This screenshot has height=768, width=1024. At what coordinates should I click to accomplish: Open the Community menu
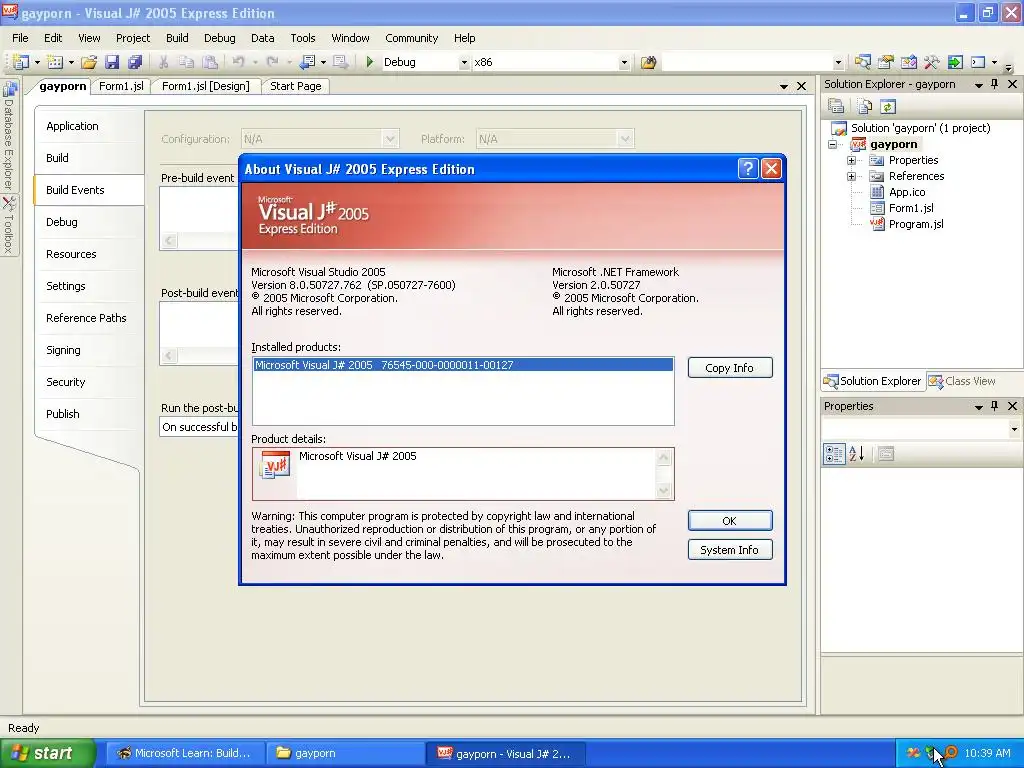(x=411, y=38)
